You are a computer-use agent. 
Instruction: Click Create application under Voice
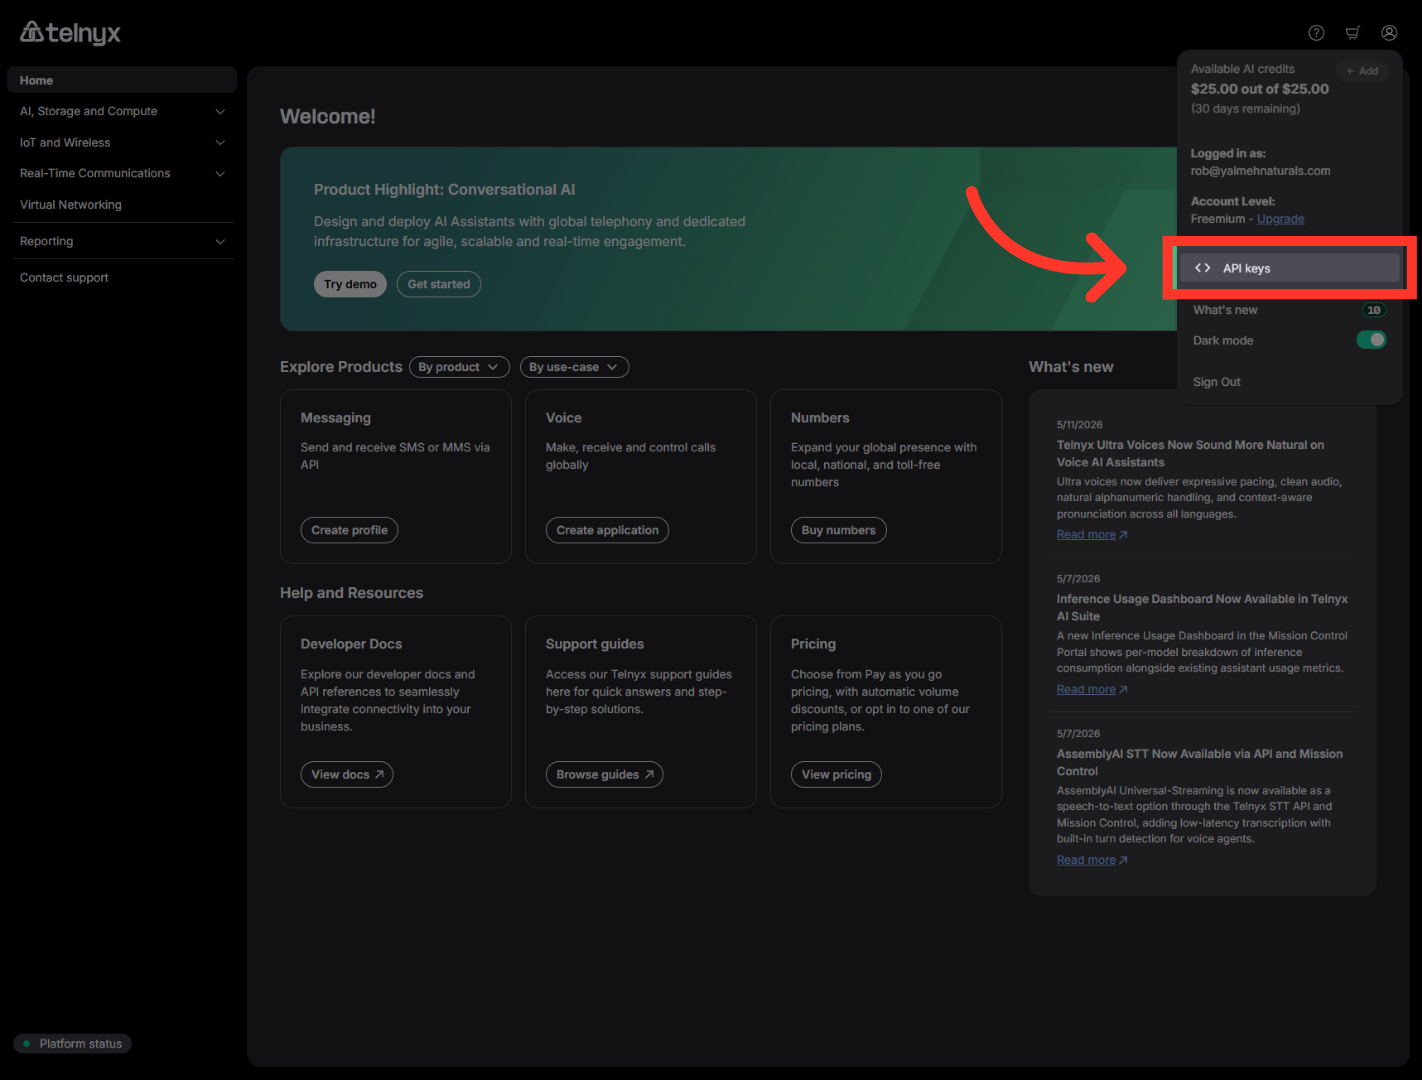click(607, 530)
